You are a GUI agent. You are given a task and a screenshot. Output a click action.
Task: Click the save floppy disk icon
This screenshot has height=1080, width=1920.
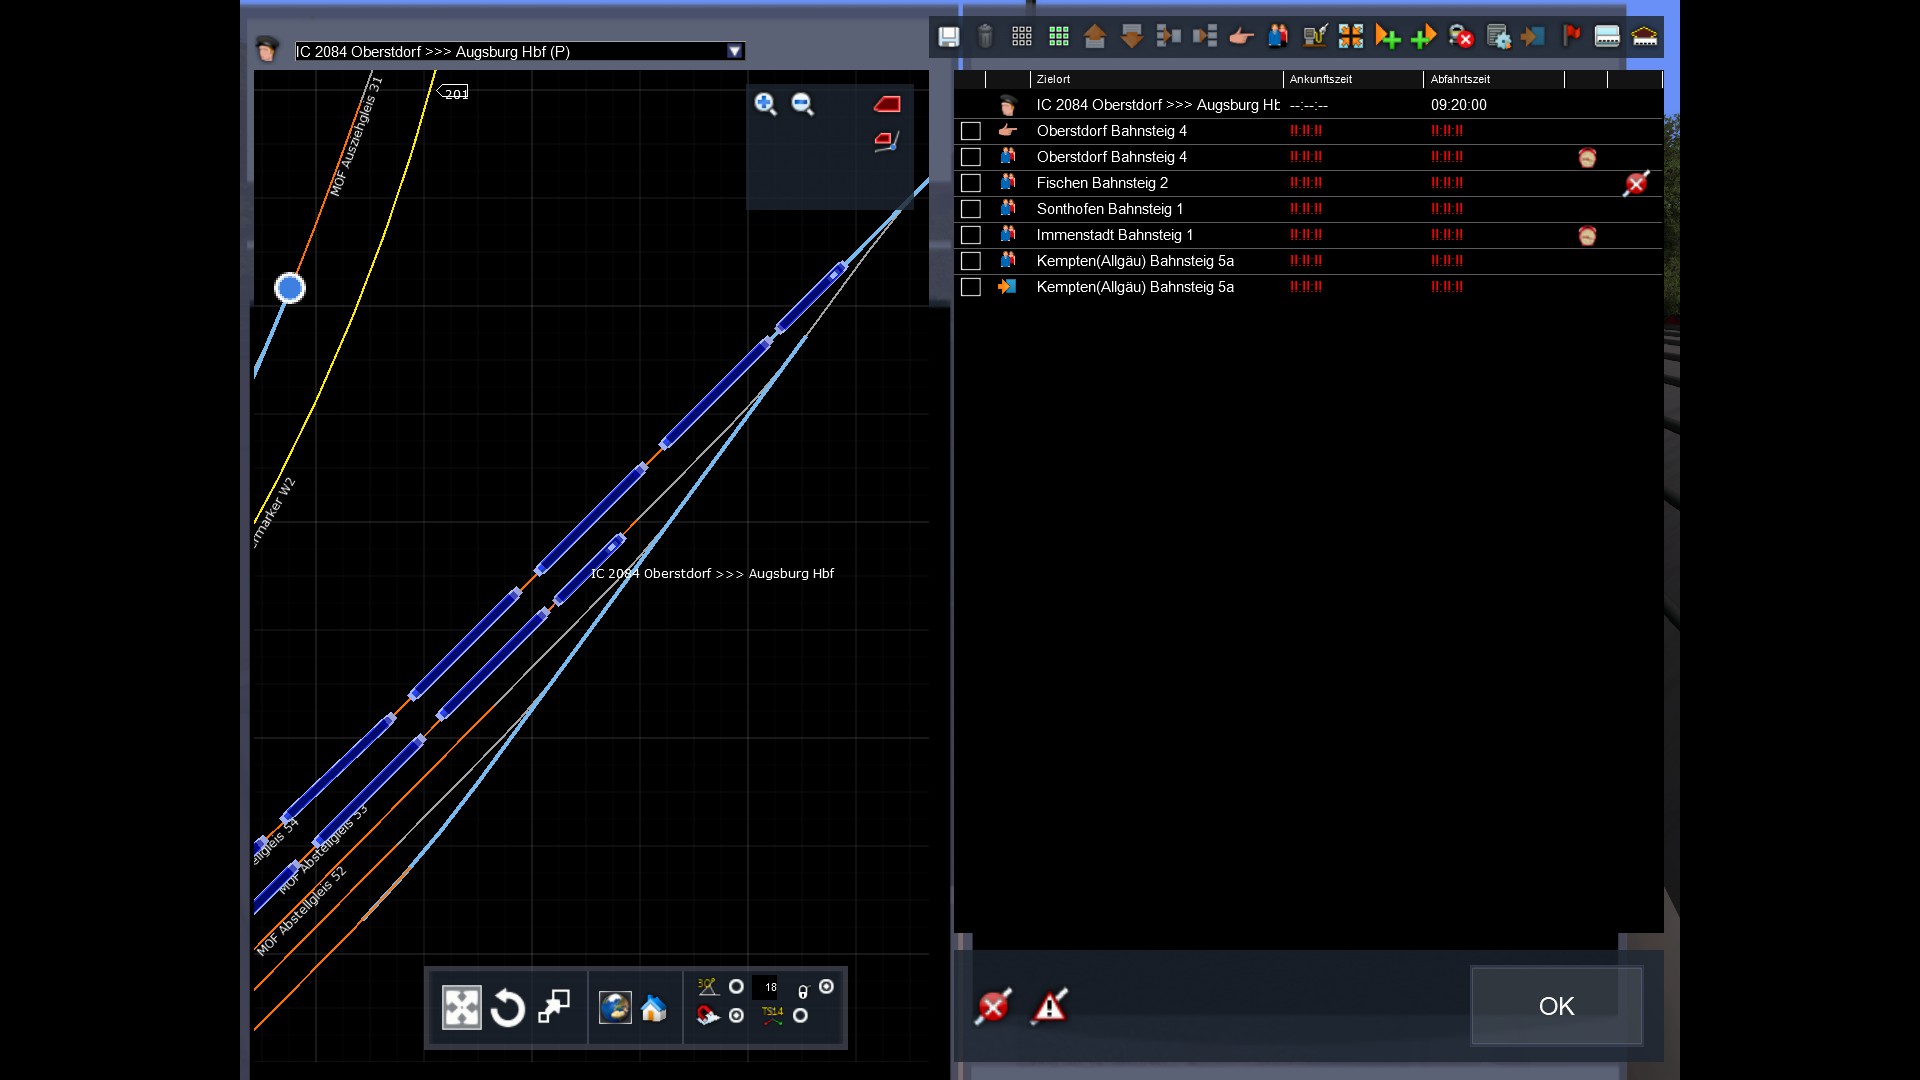point(948,37)
